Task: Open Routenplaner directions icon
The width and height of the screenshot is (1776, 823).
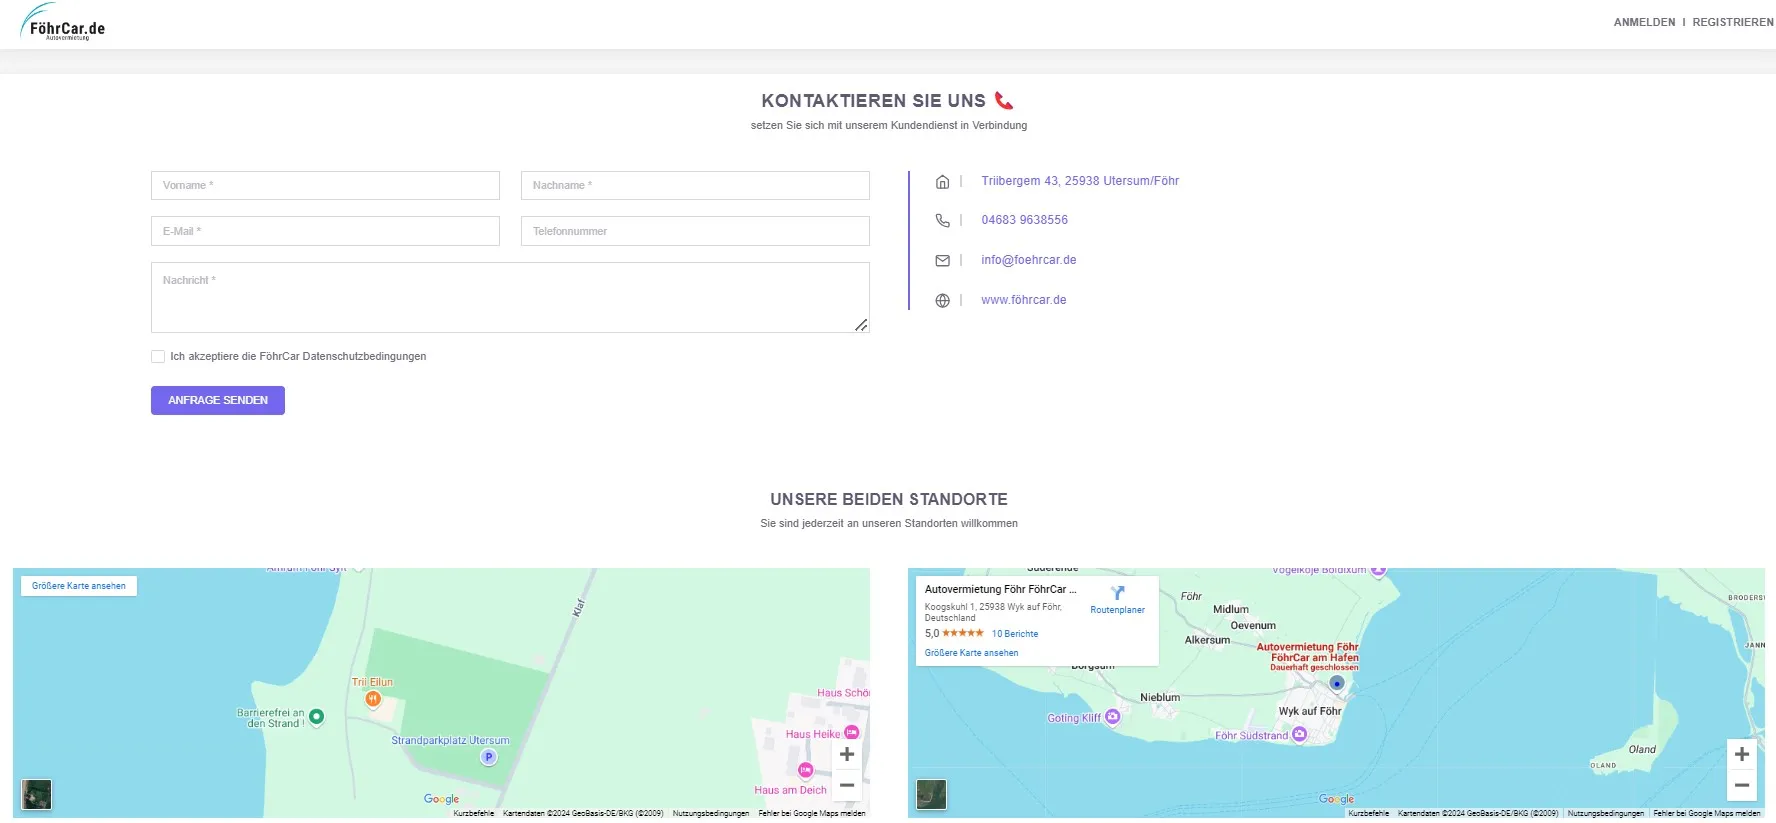Action: coord(1118,593)
